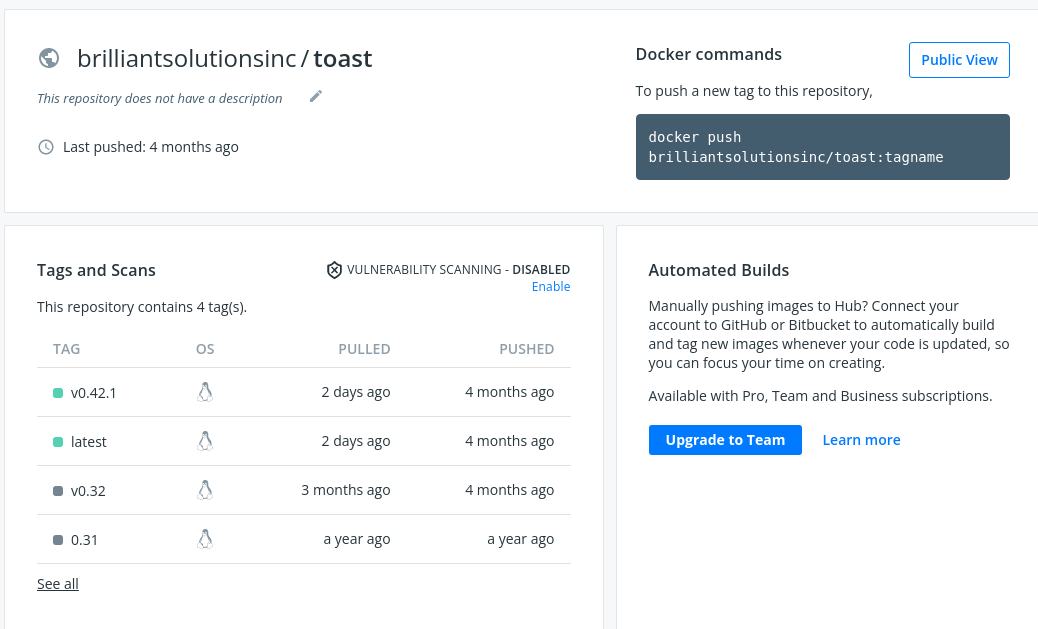Click '4 months ago' pushed value for v0.32
Viewport: 1038px width, 629px height.
[x=510, y=490]
